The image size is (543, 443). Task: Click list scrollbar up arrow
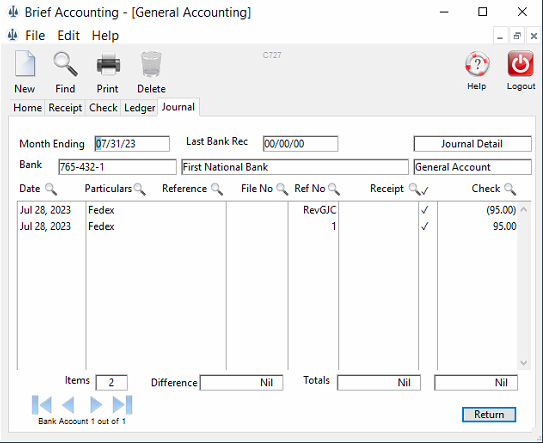pyautogui.click(x=524, y=209)
